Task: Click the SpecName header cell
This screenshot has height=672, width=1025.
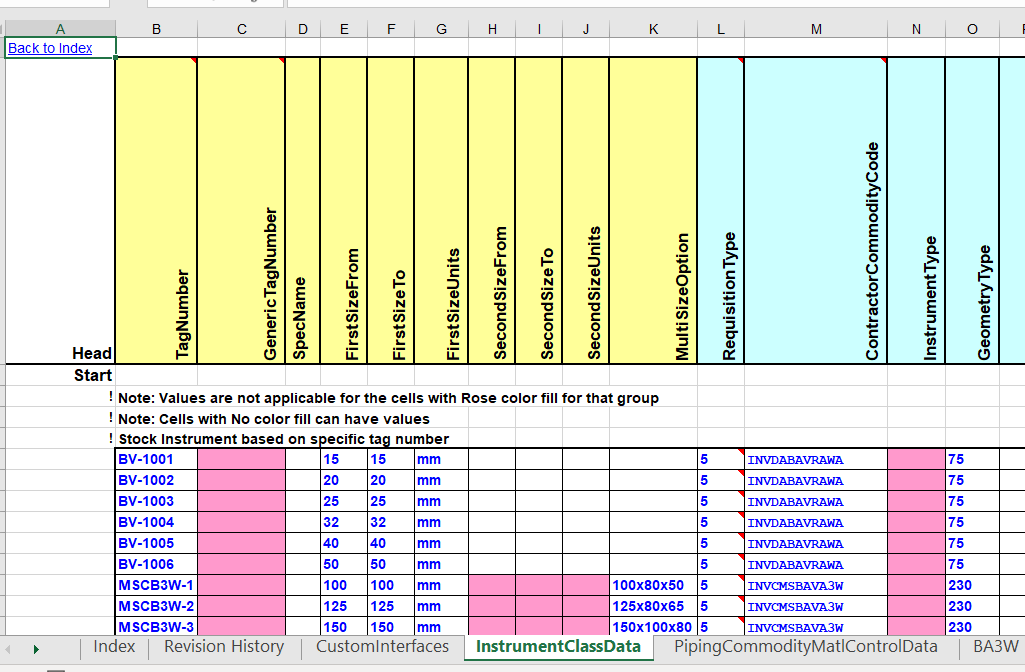Action: tap(303, 210)
